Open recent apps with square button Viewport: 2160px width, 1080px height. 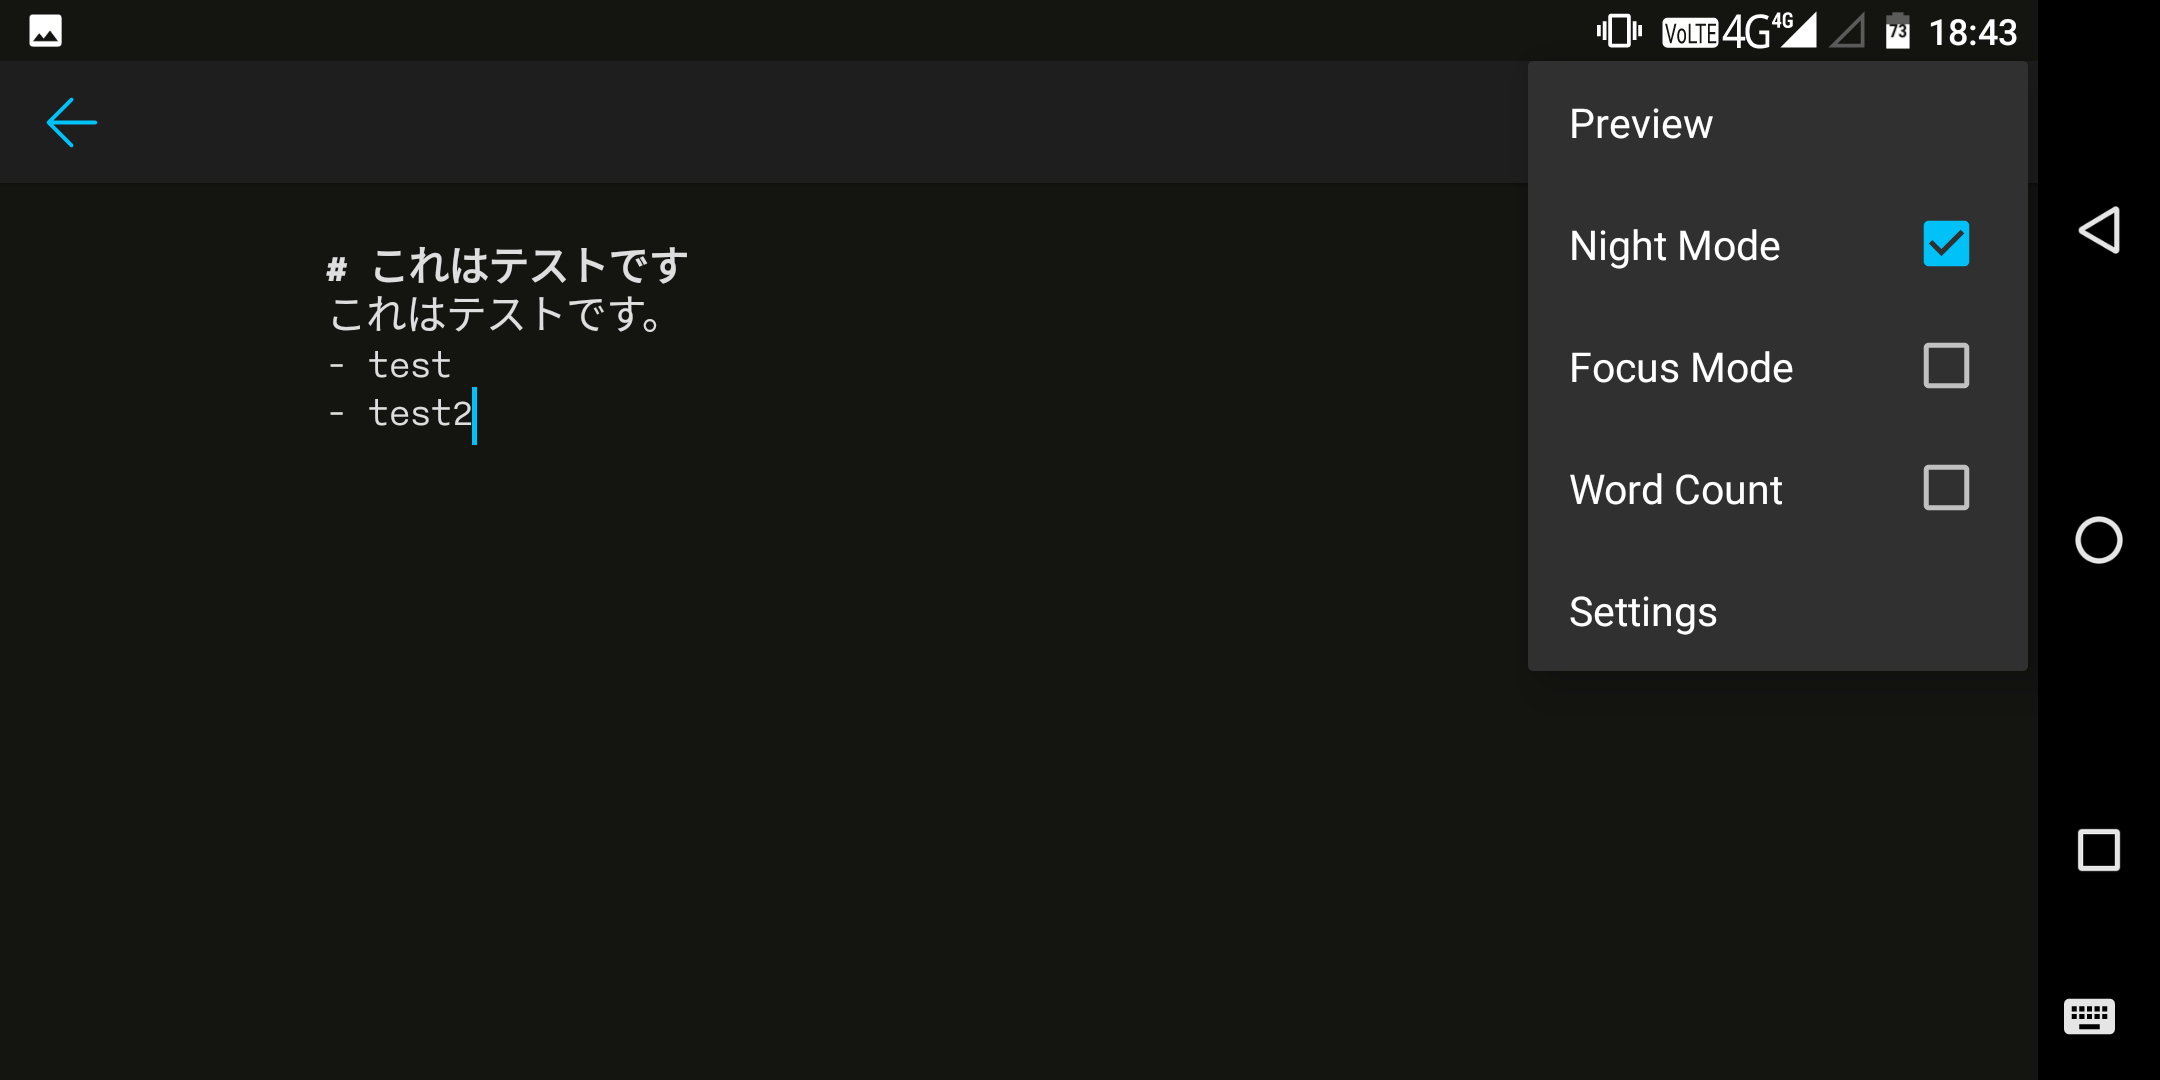[2098, 850]
